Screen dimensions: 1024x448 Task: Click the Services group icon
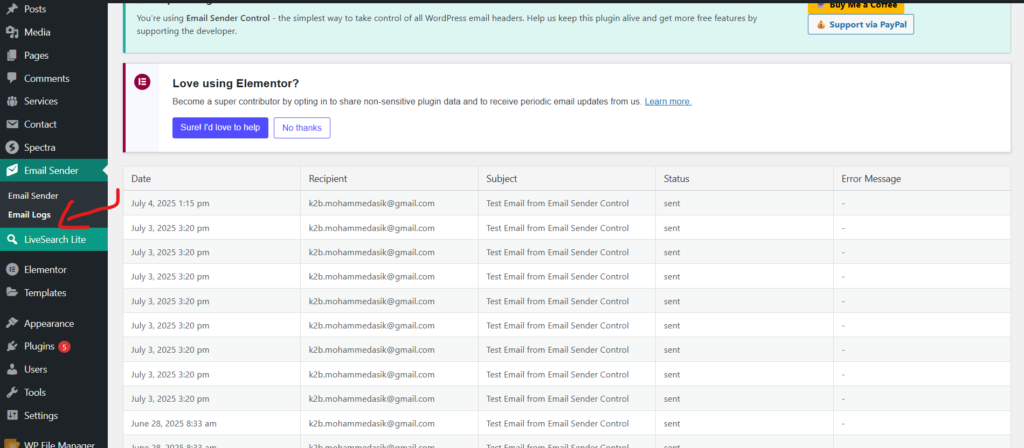click(x=12, y=101)
